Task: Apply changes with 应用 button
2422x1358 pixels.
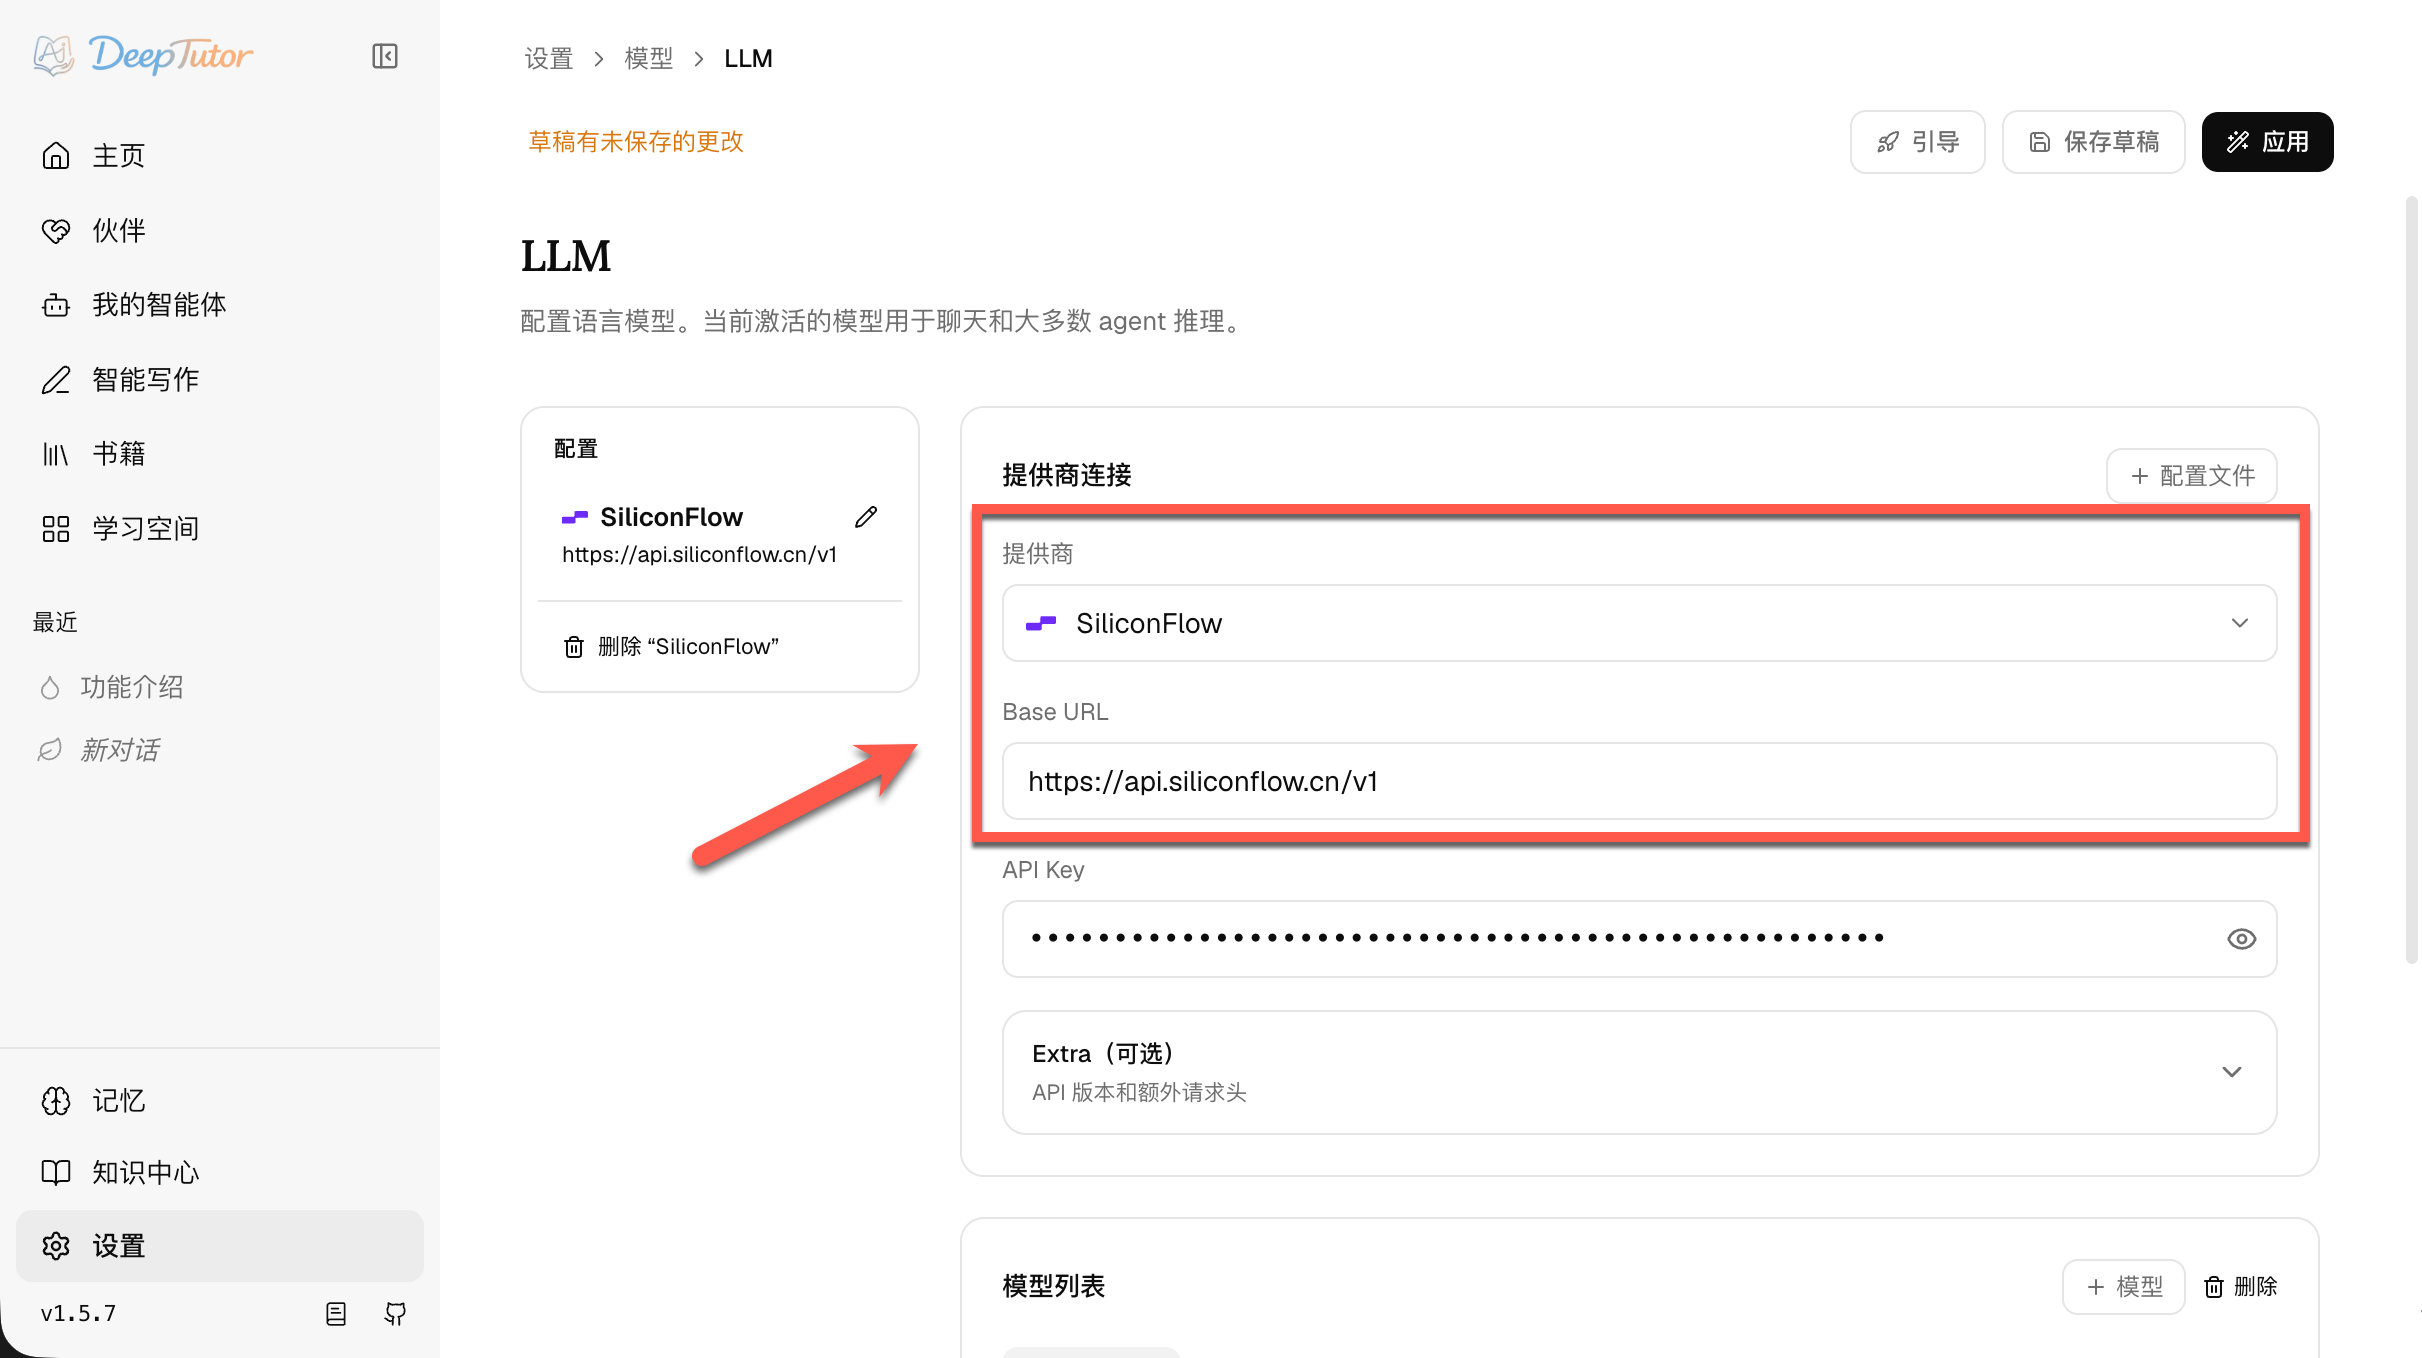Action: [2267, 142]
